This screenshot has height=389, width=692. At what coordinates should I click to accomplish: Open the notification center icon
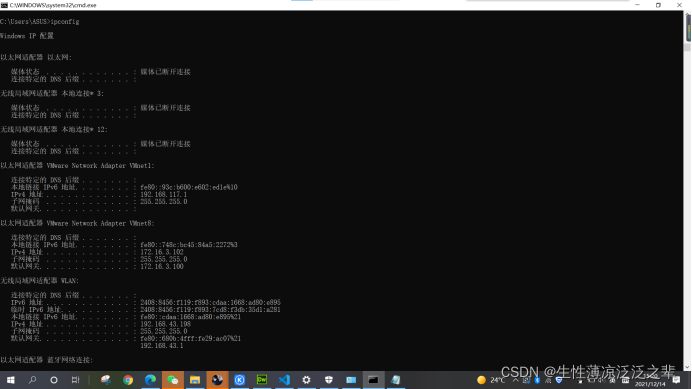[677, 380]
